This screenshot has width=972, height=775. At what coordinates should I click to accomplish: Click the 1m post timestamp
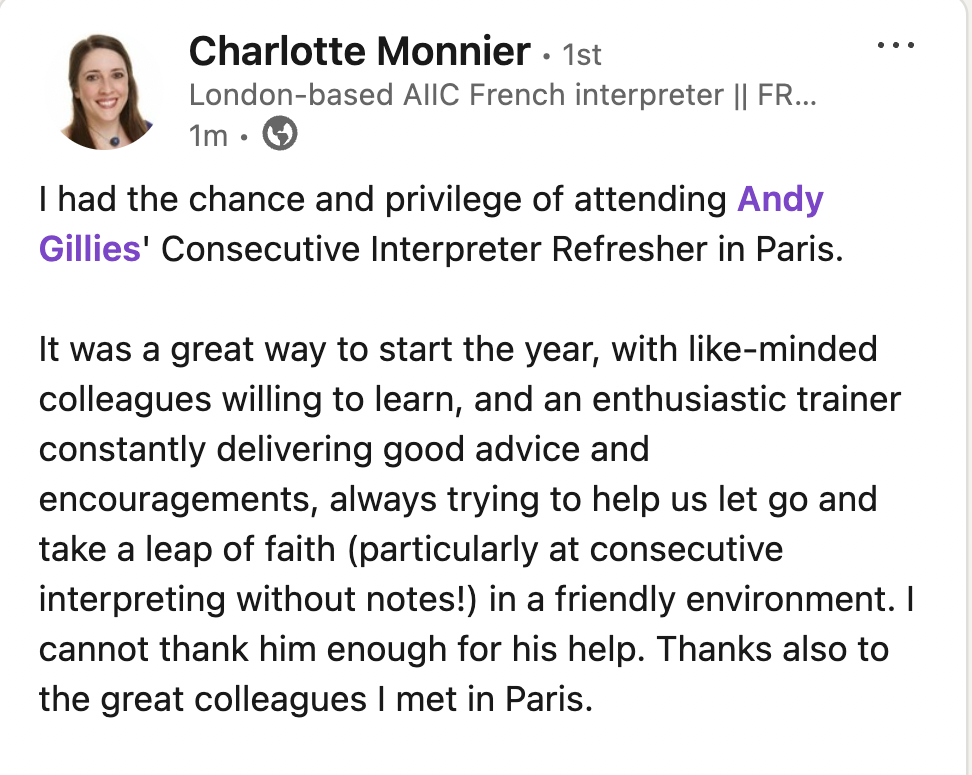coord(208,135)
